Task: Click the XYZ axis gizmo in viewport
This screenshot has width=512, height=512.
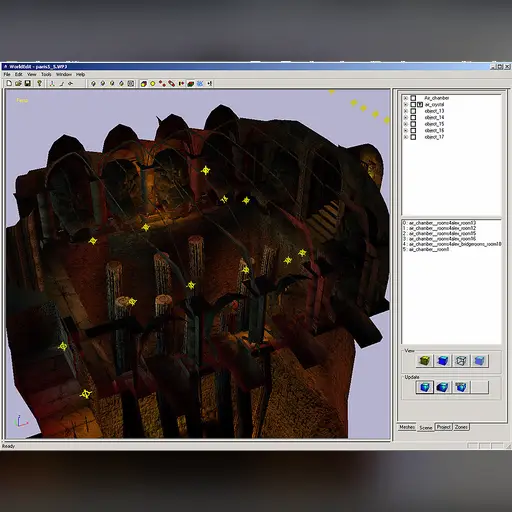Action: [20, 421]
